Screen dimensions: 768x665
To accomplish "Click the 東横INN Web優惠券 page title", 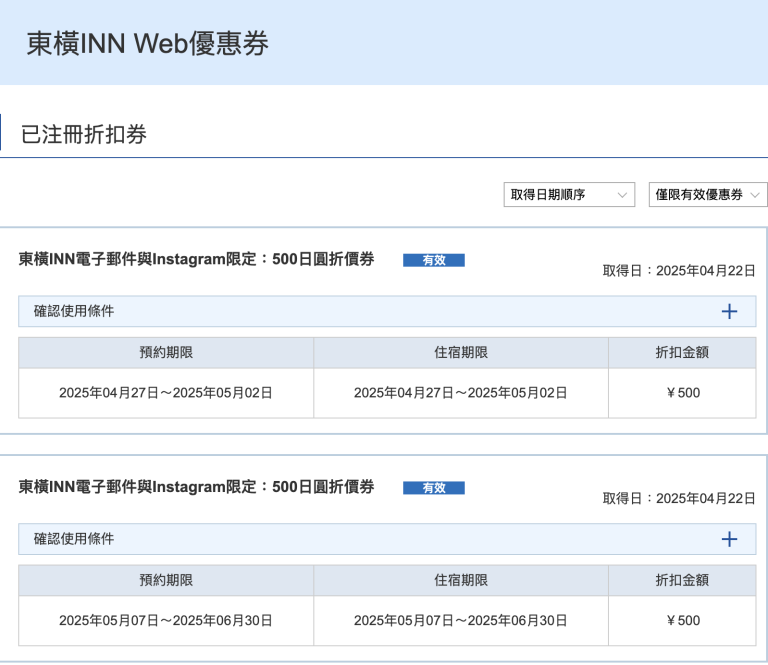I will pyautogui.click(x=147, y=44).
